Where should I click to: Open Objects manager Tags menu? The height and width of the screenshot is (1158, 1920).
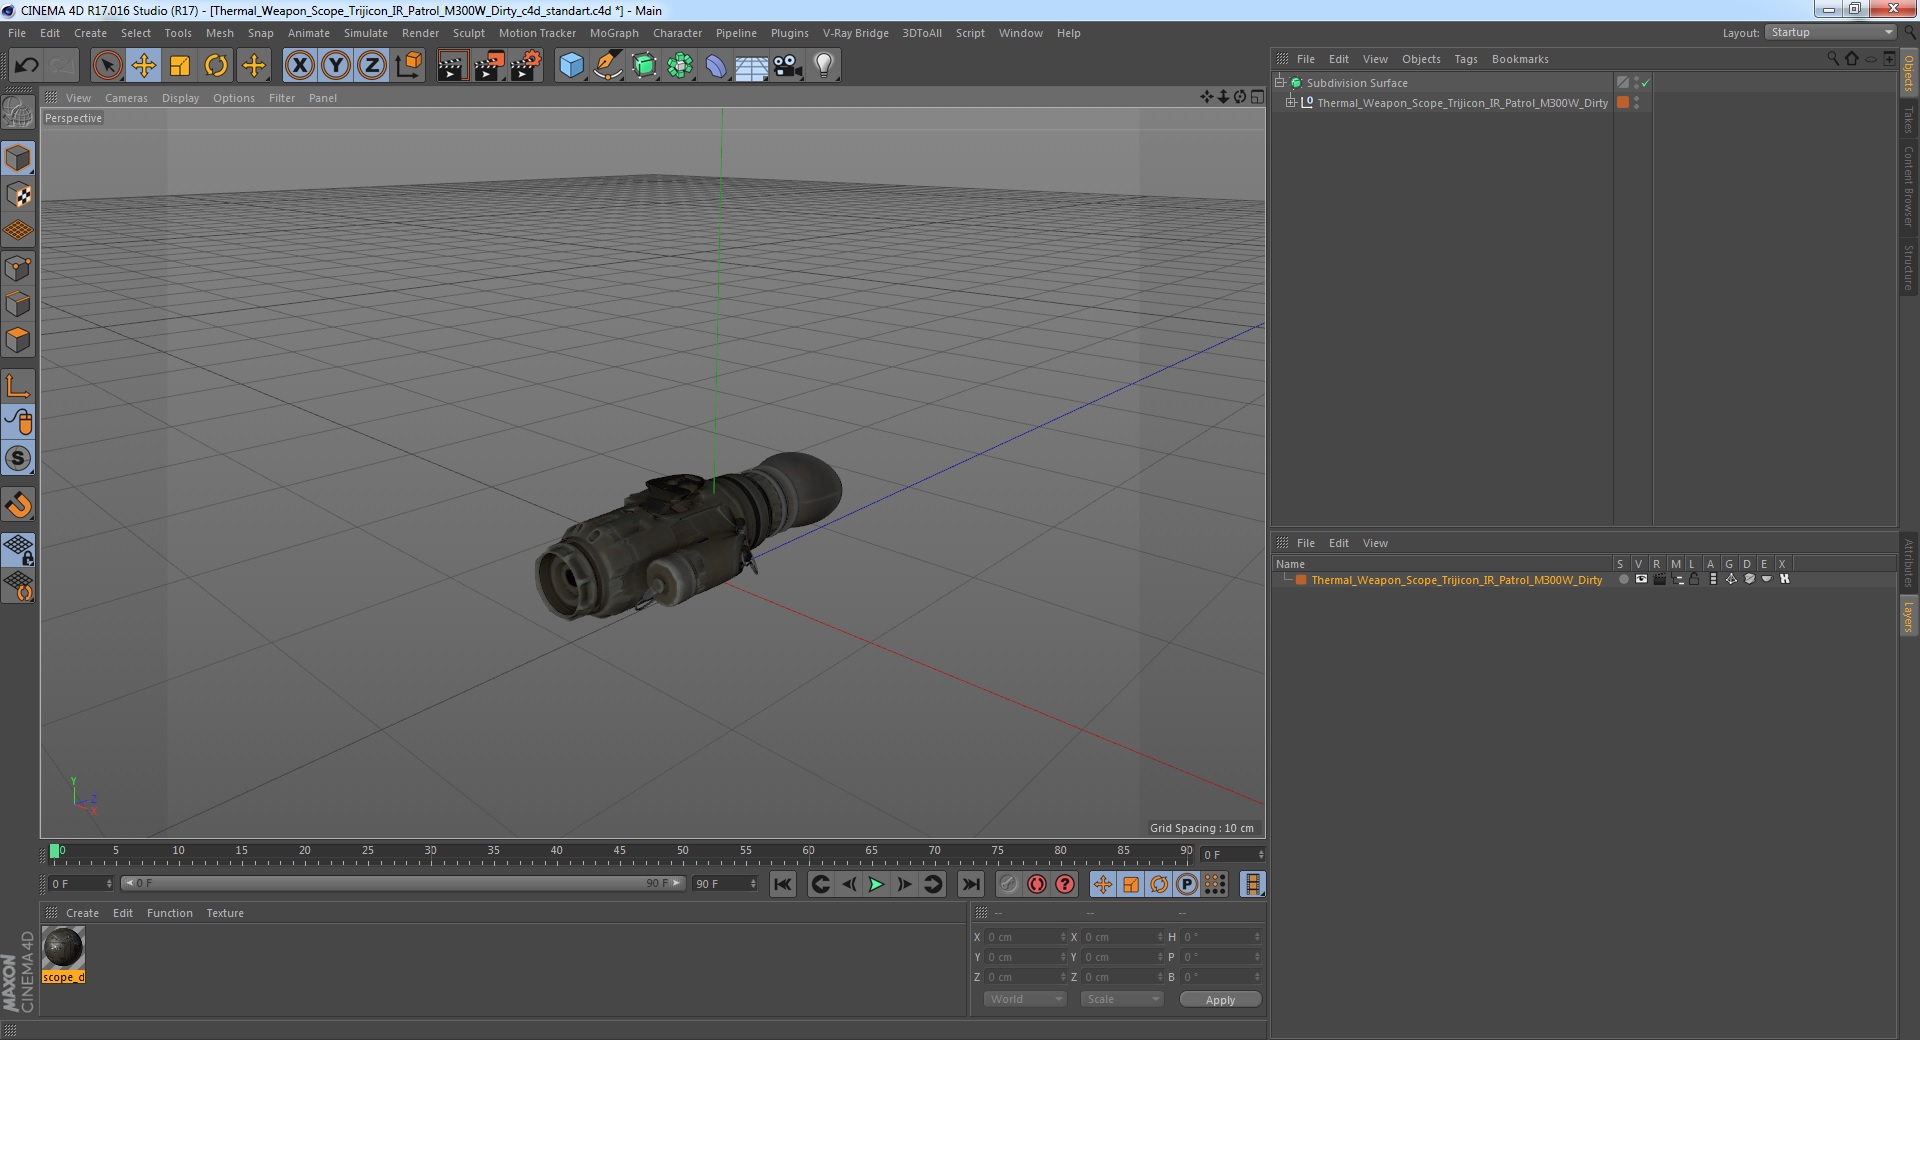[x=1465, y=59]
